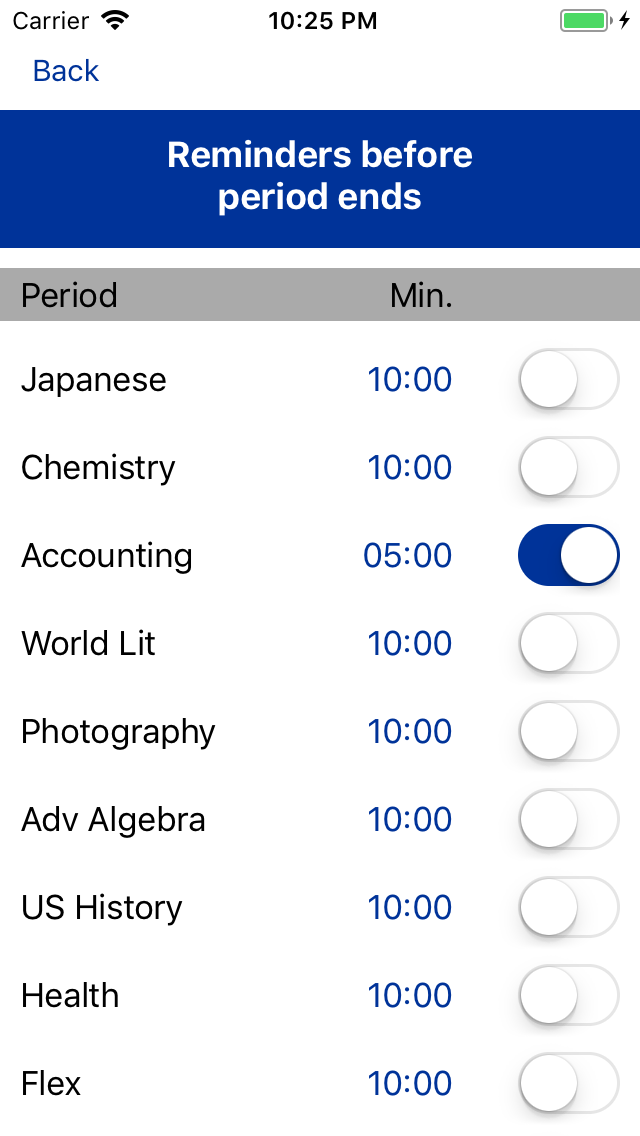The height and width of the screenshot is (1136, 640).
Task: Tap the Flex 10:00 time entry
Action: [420, 1083]
